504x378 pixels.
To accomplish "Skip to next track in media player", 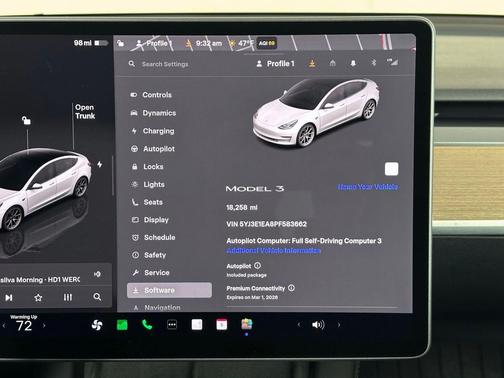I will (9, 297).
